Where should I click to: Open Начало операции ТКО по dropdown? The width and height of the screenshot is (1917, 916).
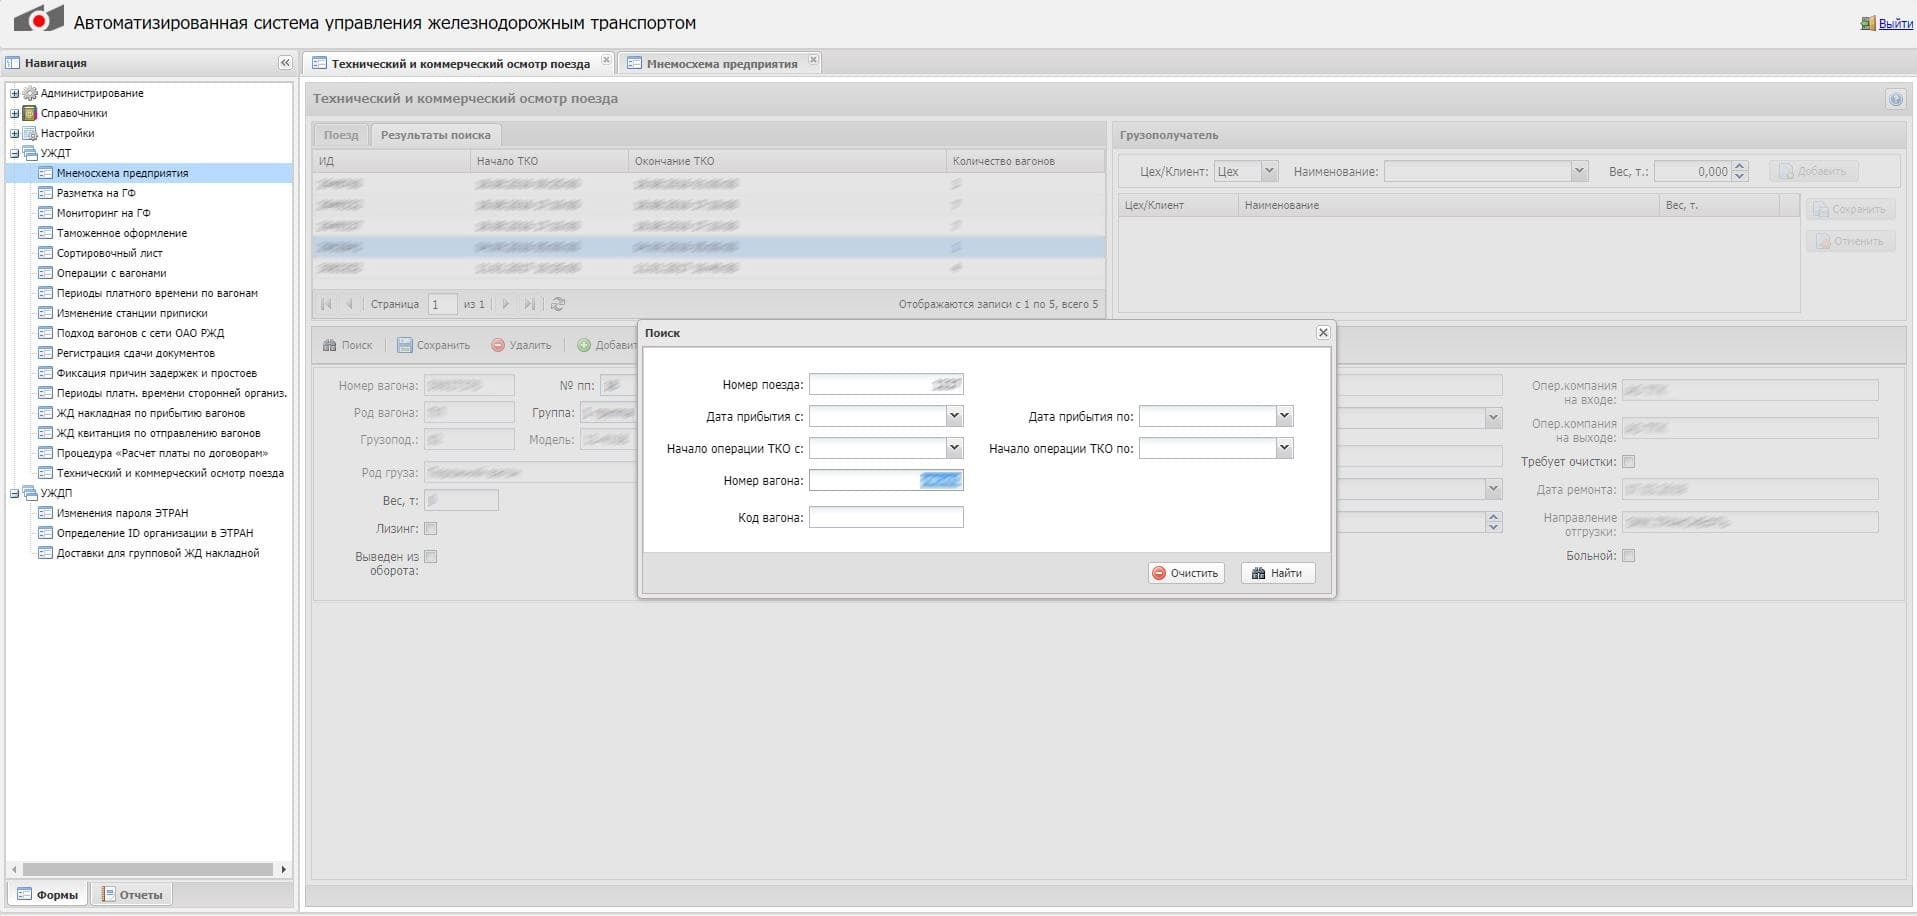1284,448
